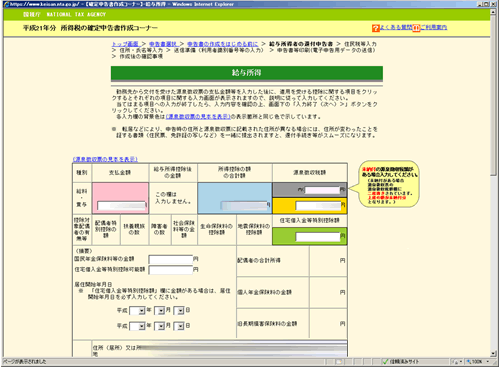The width and height of the screenshot is (500, 370).
Task: Click the 社会保険料等の金額 table cell
Action: [184, 230]
